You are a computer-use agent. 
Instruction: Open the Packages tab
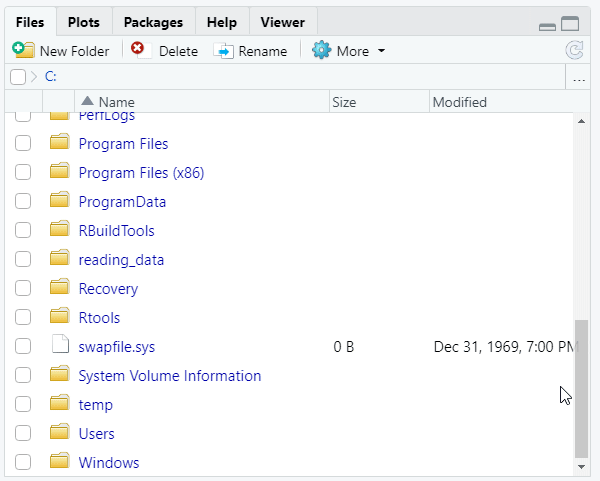153,21
